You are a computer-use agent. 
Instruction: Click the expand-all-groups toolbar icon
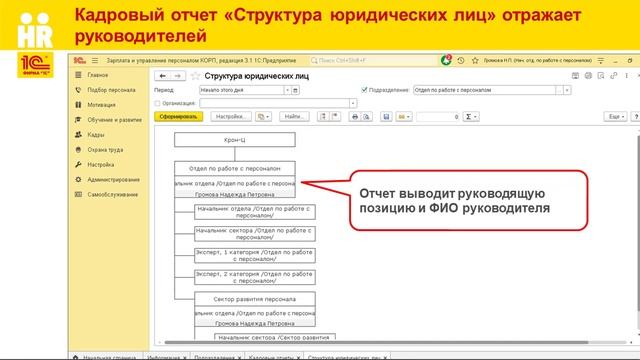(323, 117)
